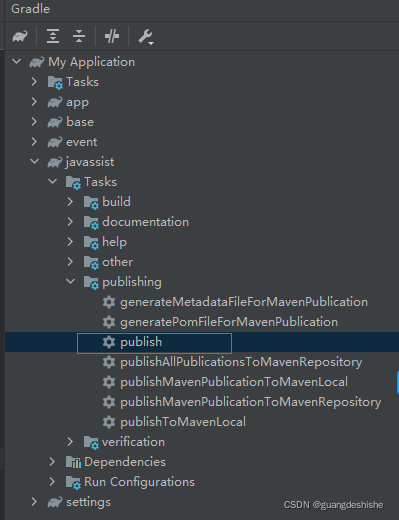Select publishMavenPublicationToMavenLocal task
Screen dimensions: 399x520
pos(234,382)
